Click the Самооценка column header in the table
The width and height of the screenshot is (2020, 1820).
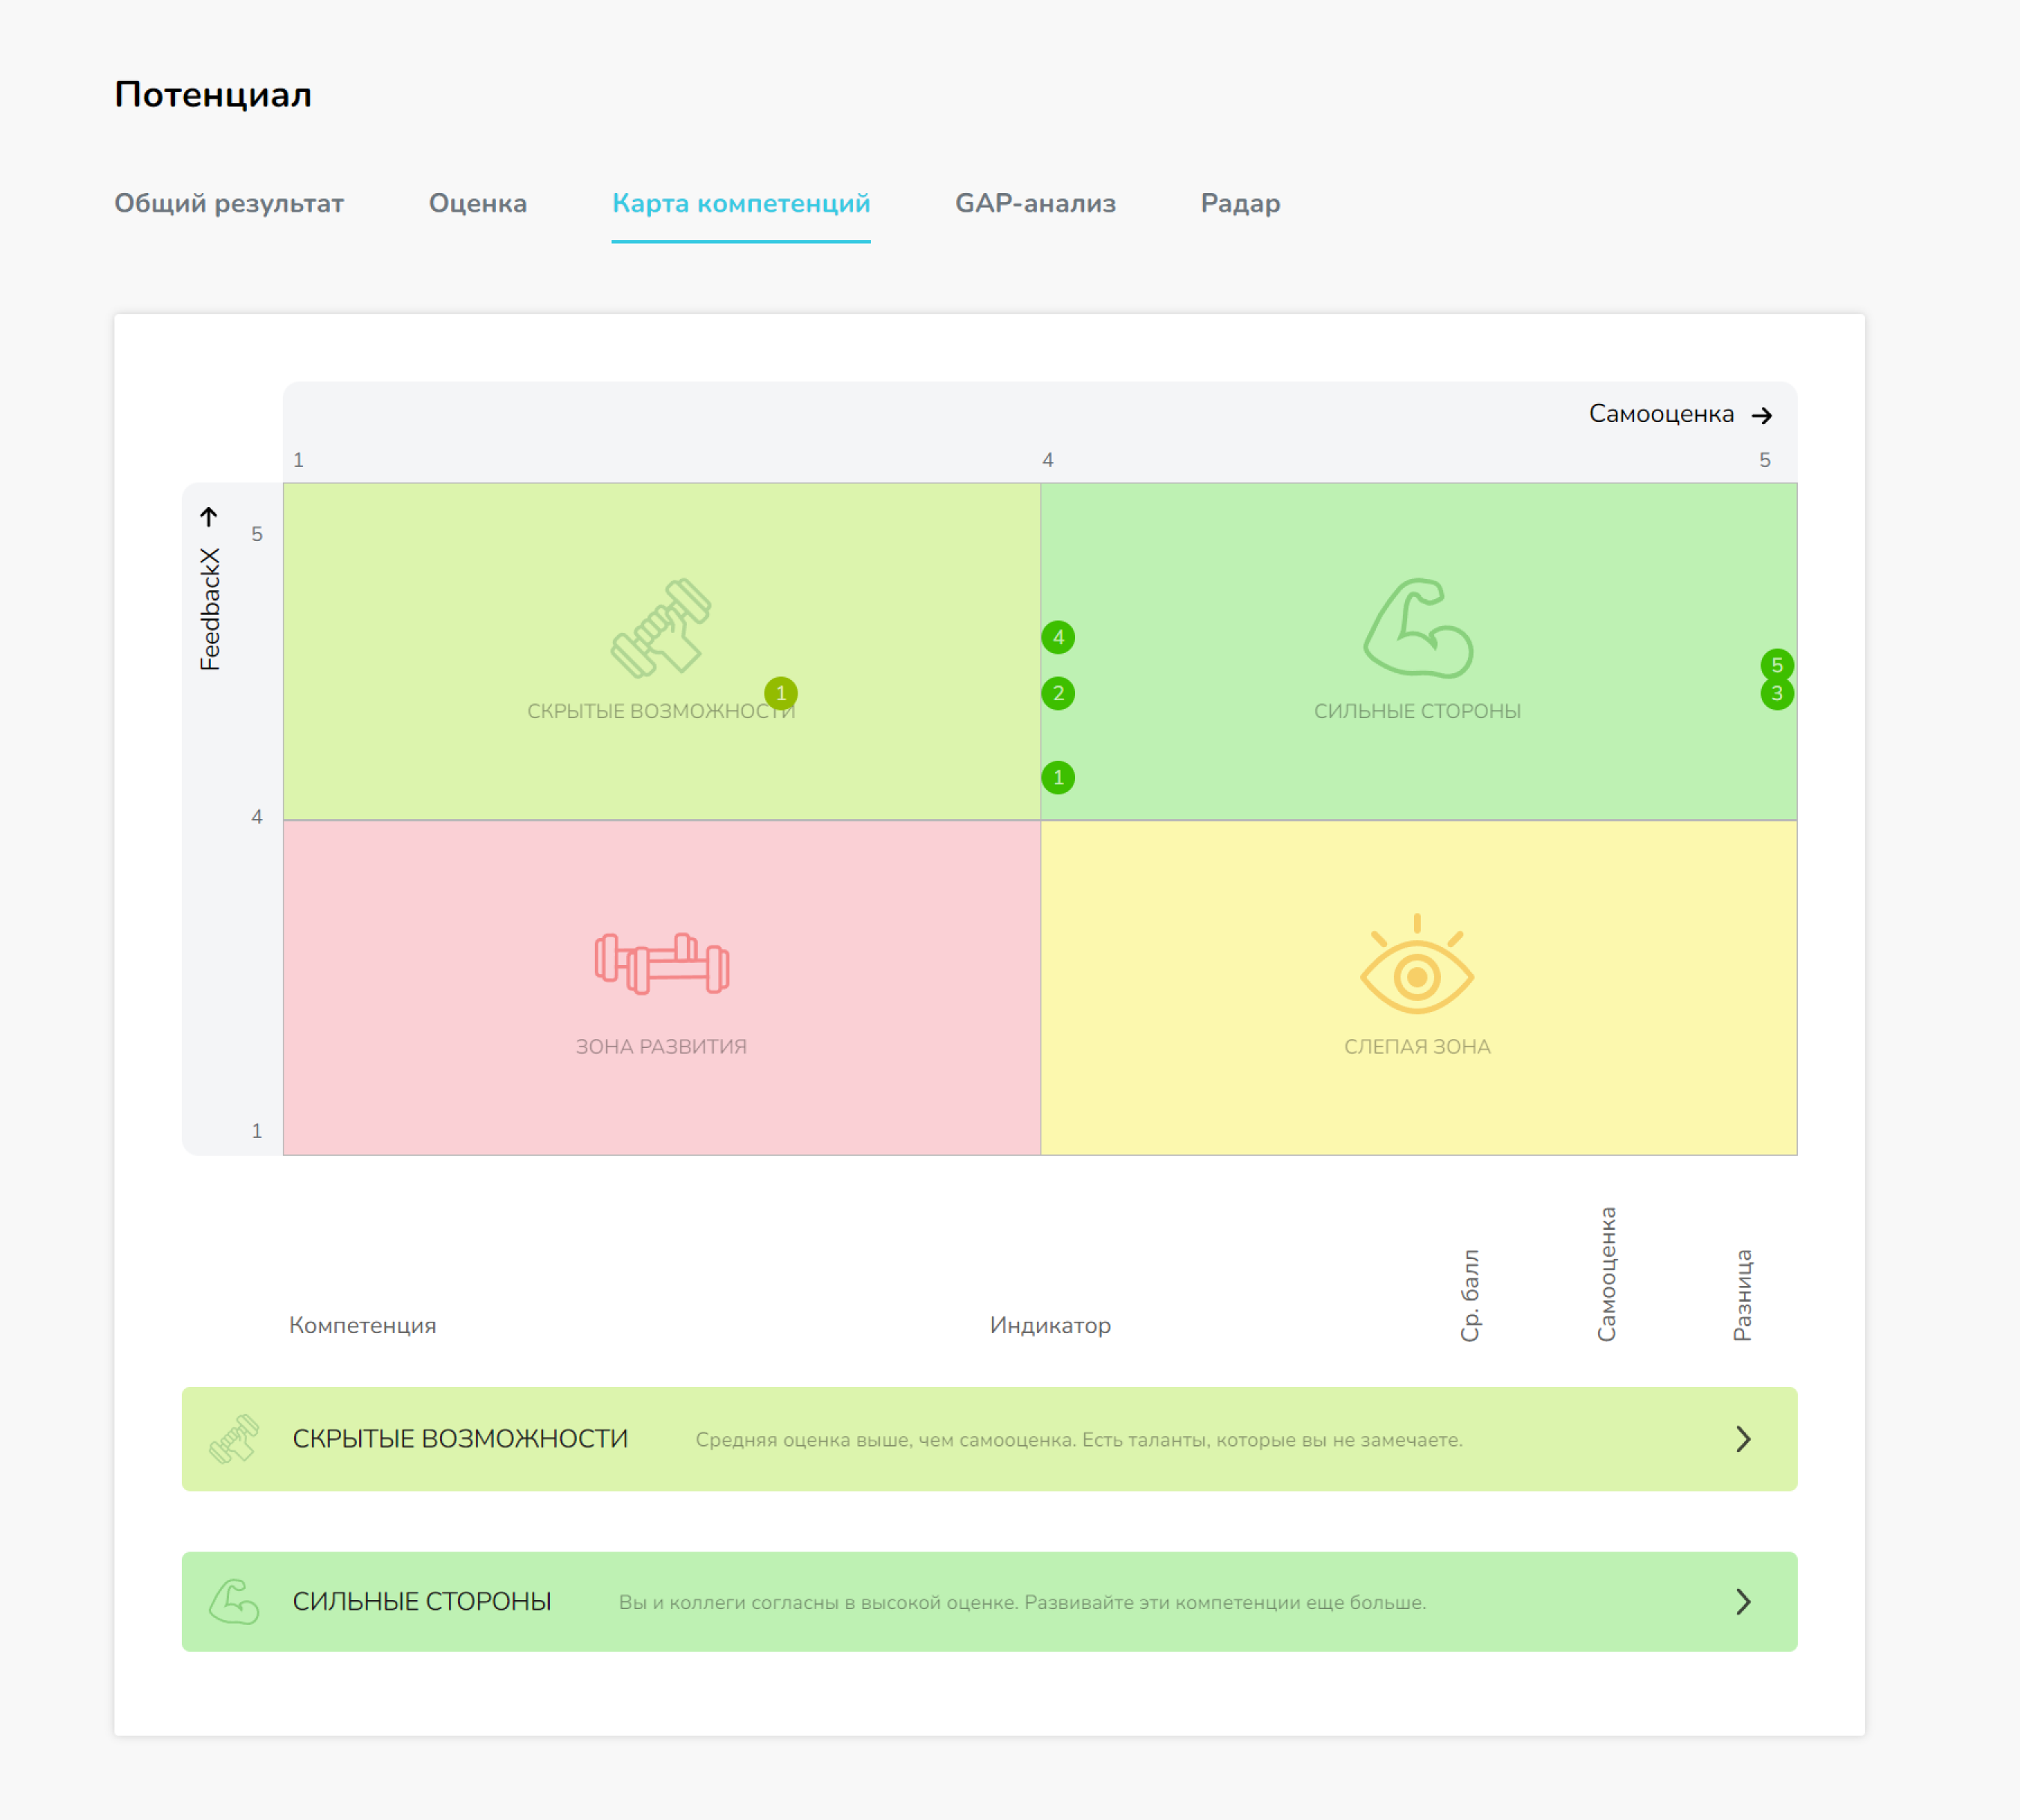click(x=1606, y=1274)
